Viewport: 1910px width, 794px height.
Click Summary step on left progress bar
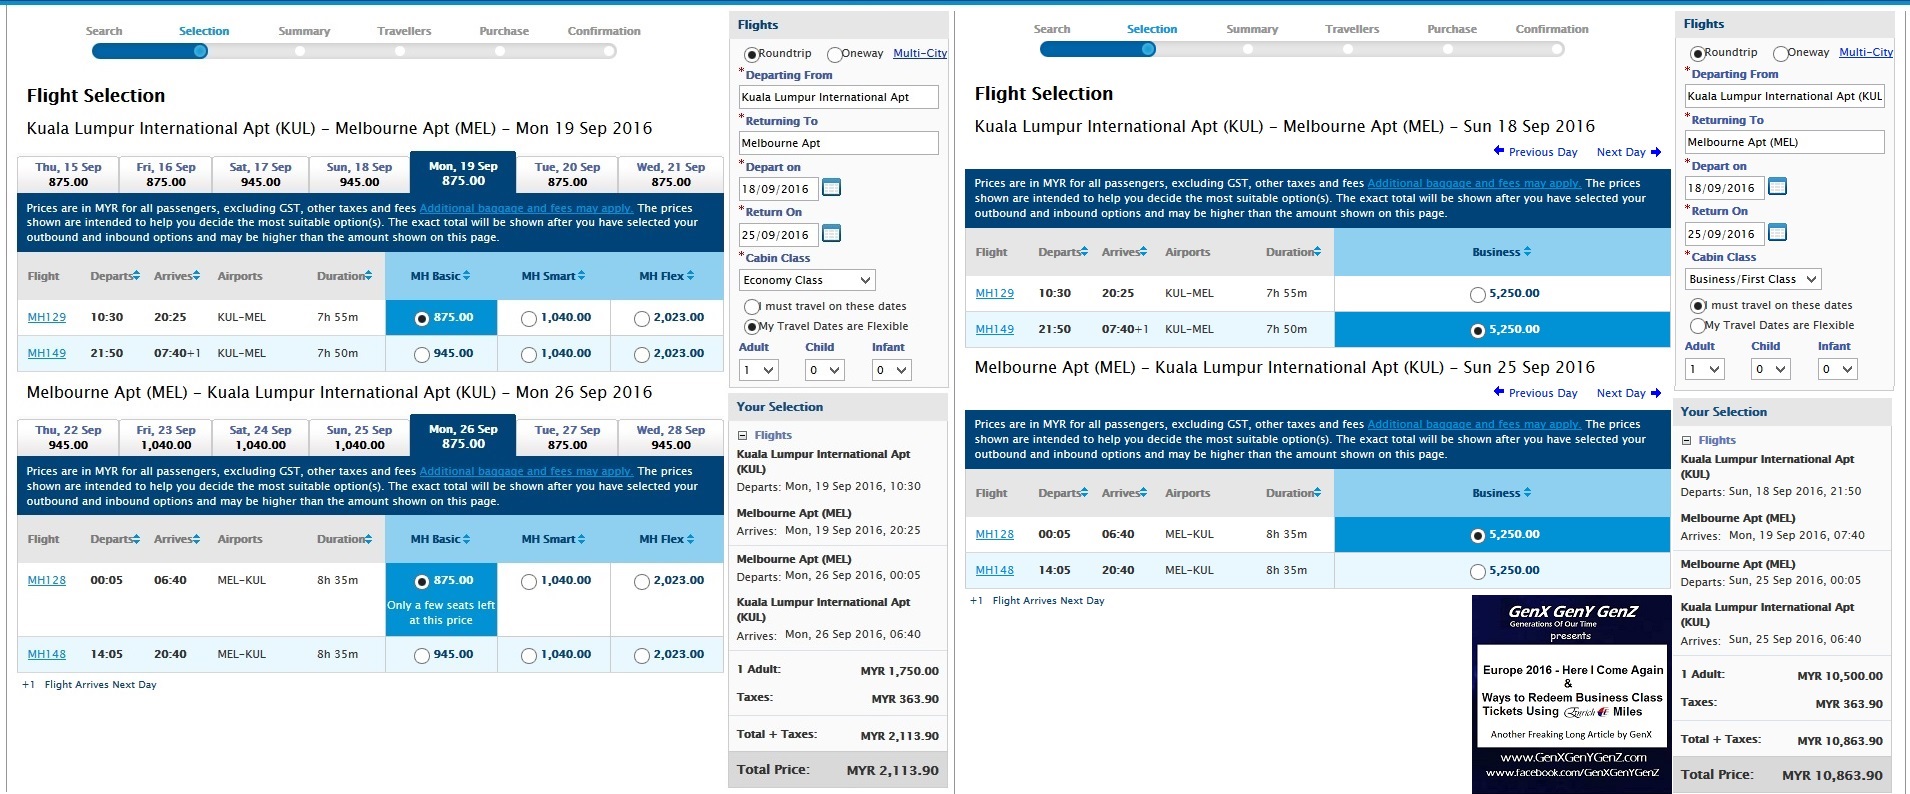(x=304, y=31)
